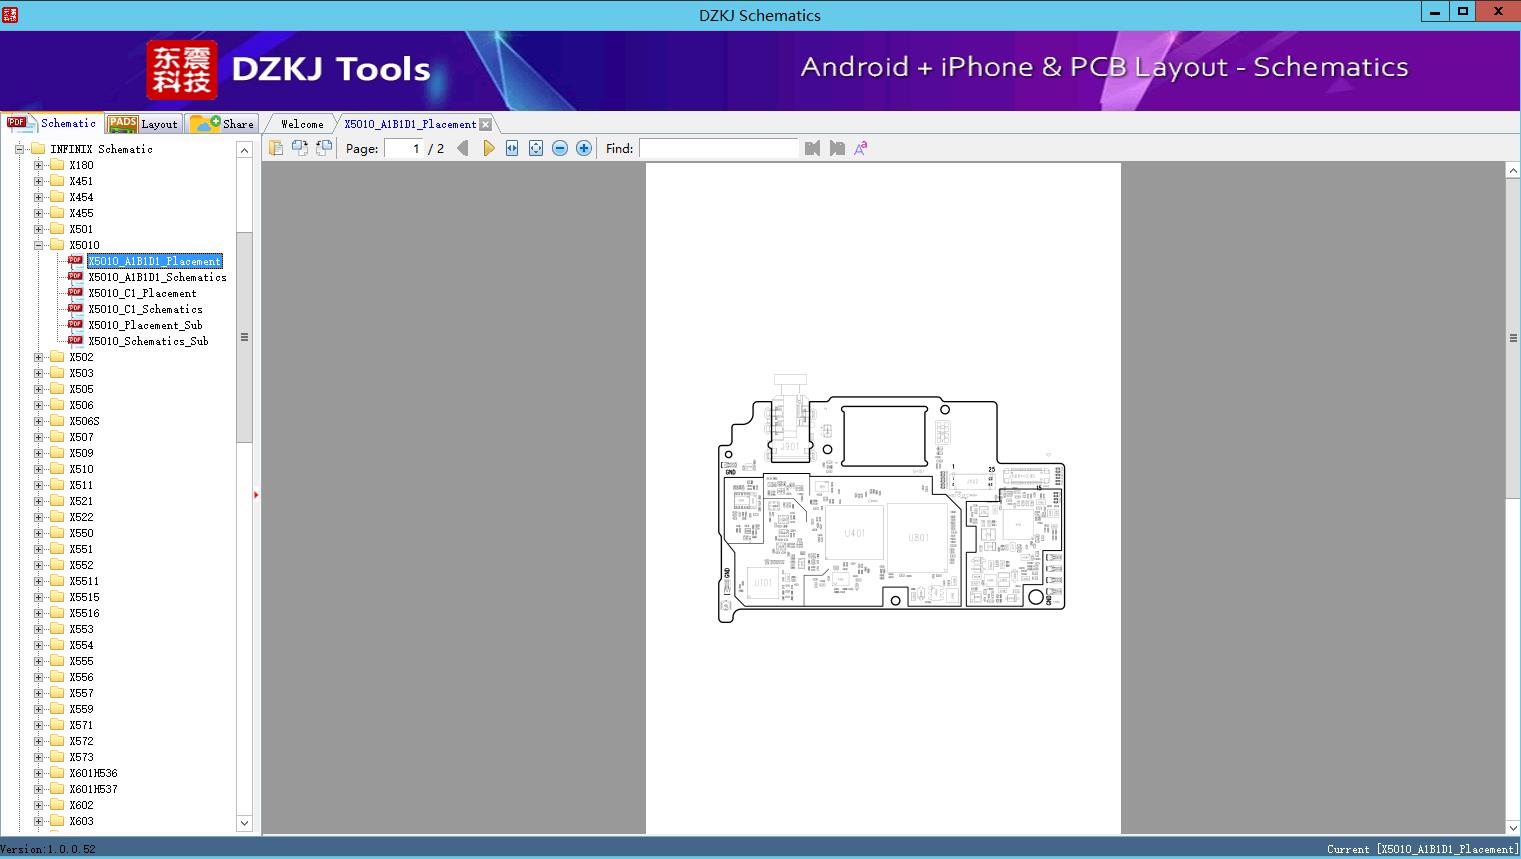The height and width of the screenshot is (859, 1521).
Task: Zoom in with the plus icon
Action: click(x=584, y=148)
